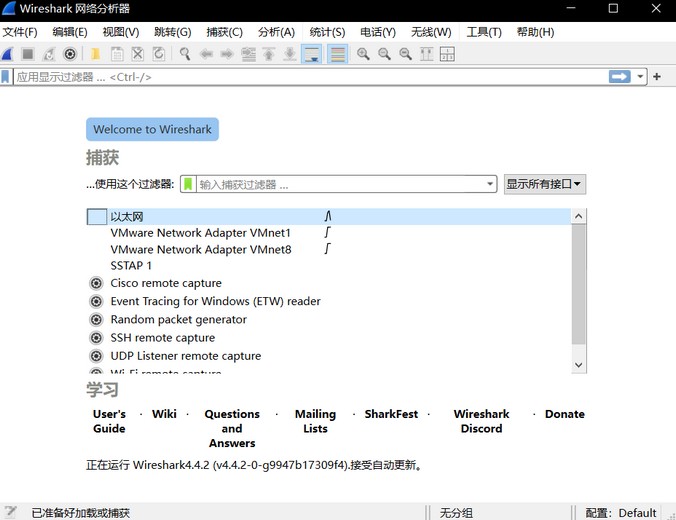
Task: Click the Wireshark Discord link
Action: [481, 421]
